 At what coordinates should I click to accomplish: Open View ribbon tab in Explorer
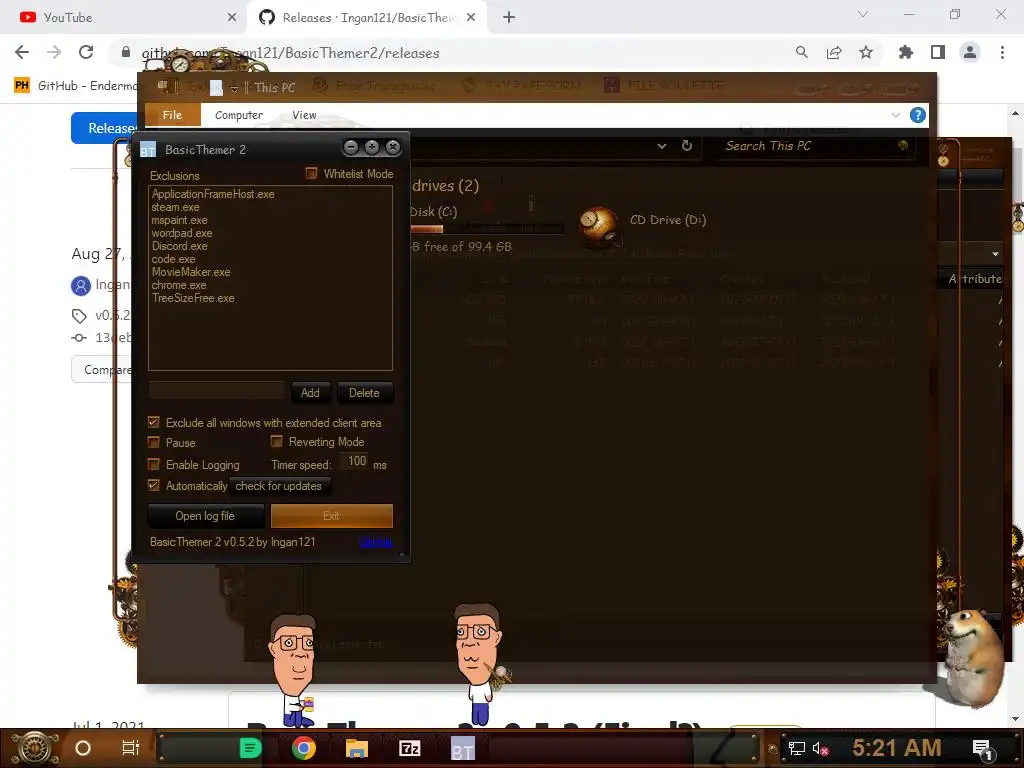tap(304, 115)
